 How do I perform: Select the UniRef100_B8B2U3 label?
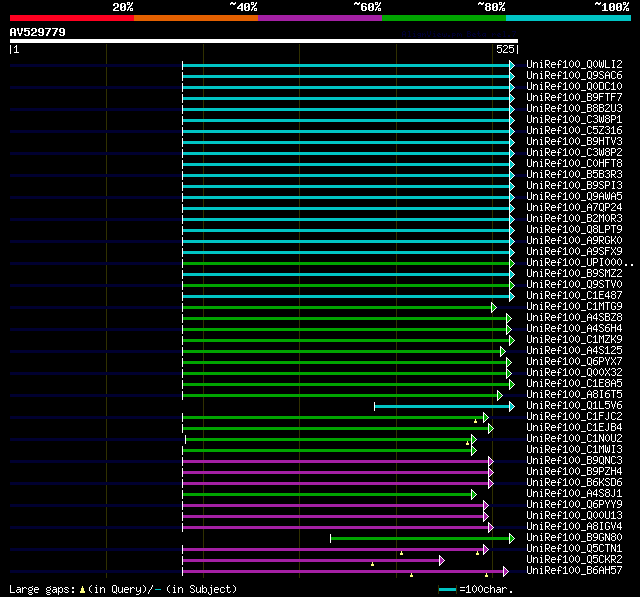(x=574, y=109)
